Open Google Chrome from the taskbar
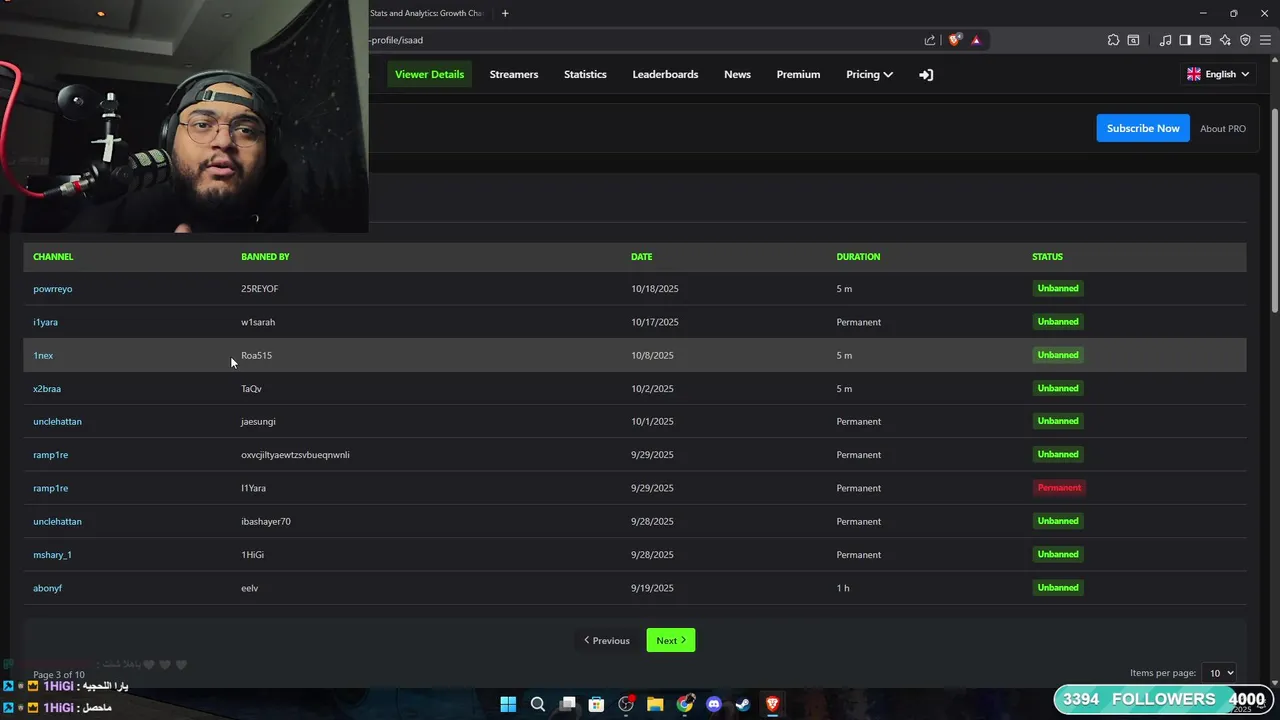Viewport: 1280px width, 720px height. [685, 704]
